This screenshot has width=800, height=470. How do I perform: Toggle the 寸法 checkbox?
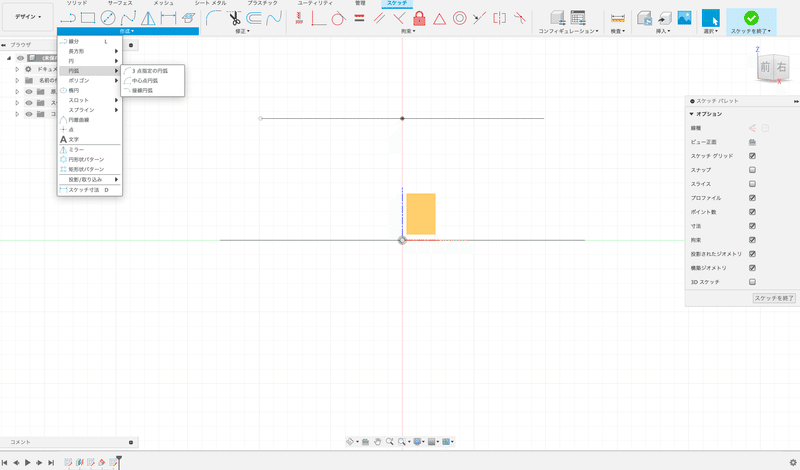pyautogui.click(x=752, y=226)
